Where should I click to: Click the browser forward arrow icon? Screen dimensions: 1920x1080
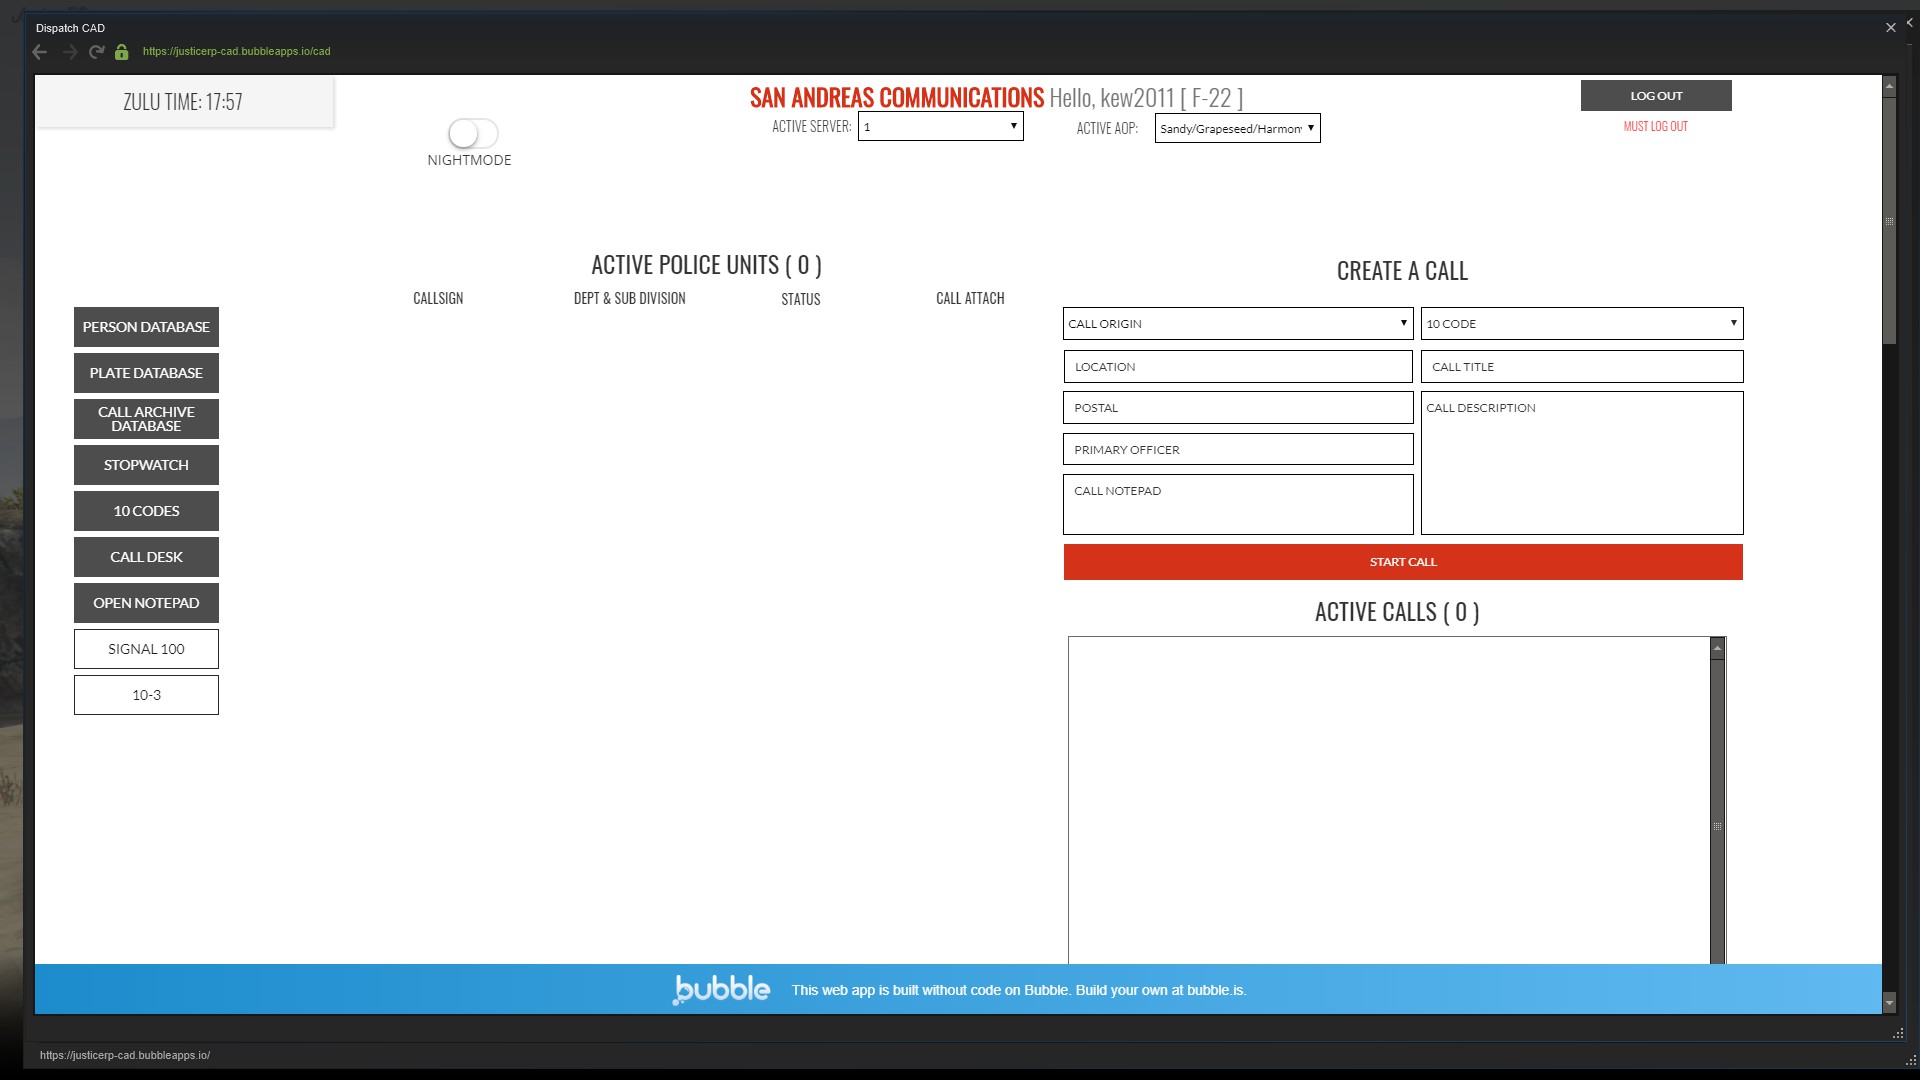pyautogui.click(x=69, y=52)
